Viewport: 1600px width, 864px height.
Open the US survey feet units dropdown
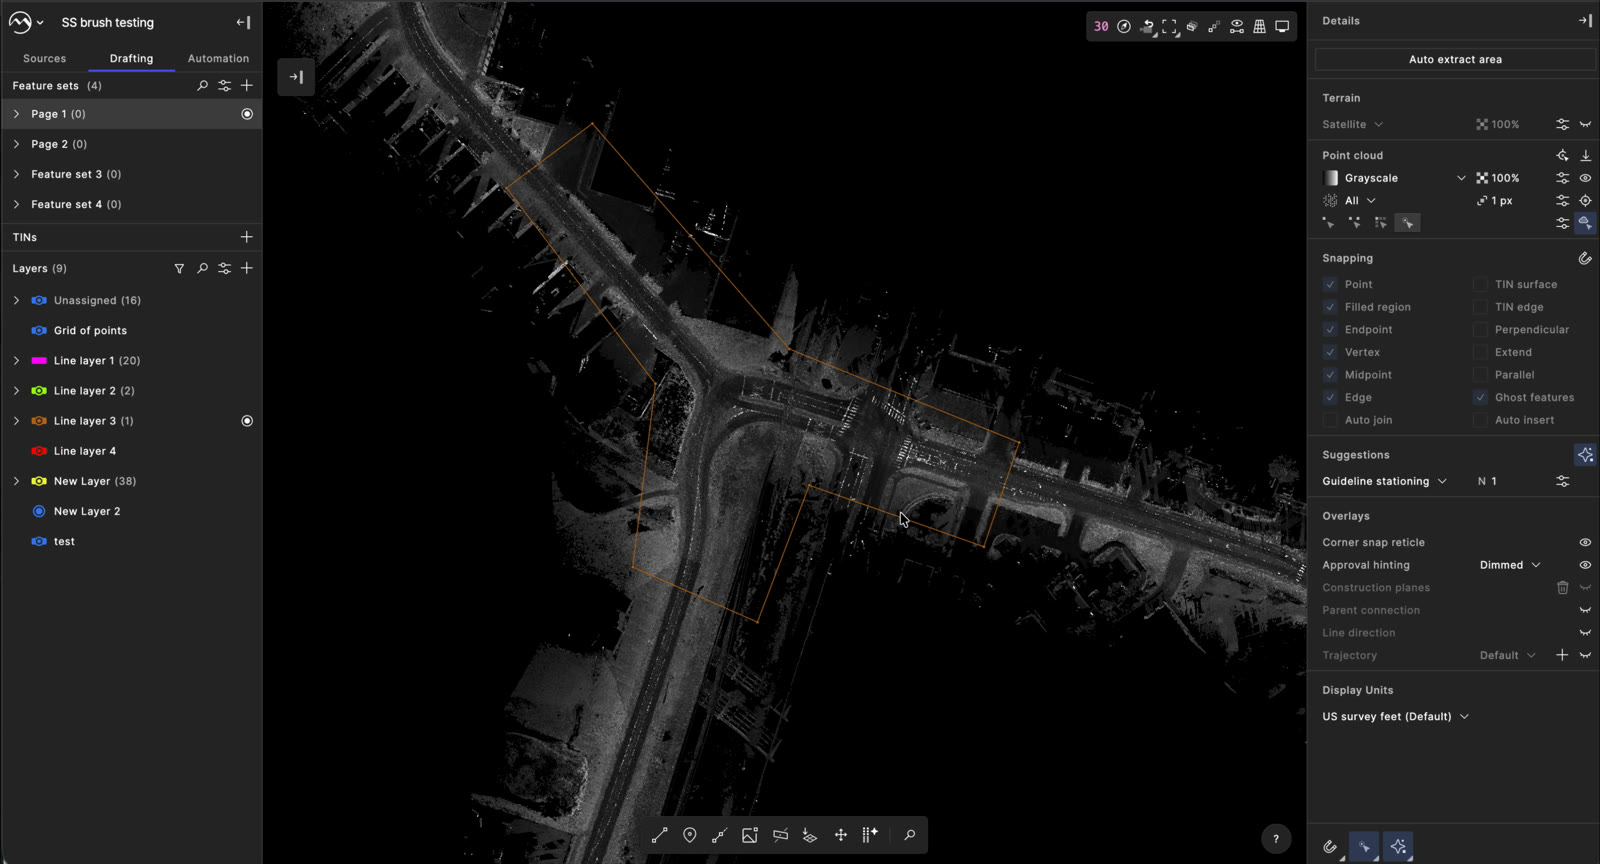pyautogui.click(x=1395, y=716)
